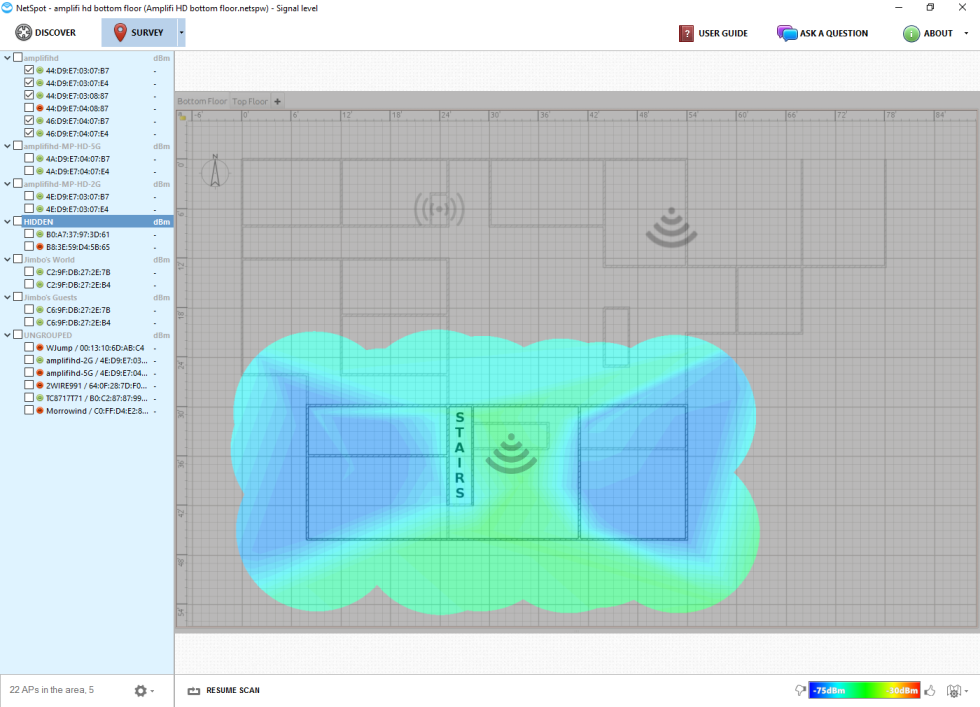Click the yellow icon at the ruler corner

[x=182, y=116]
